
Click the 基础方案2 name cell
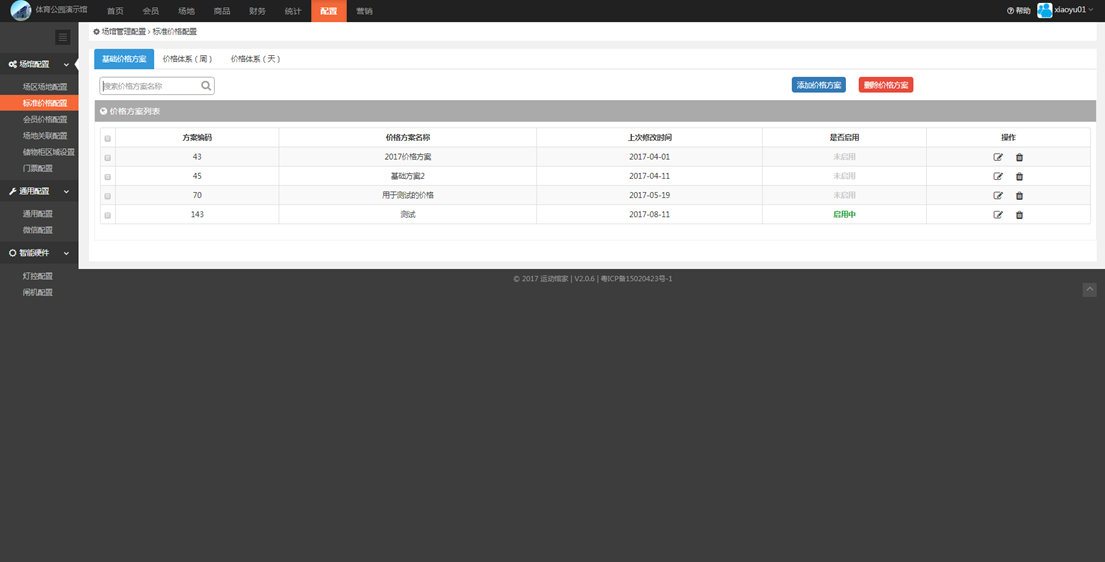point(407,176)
